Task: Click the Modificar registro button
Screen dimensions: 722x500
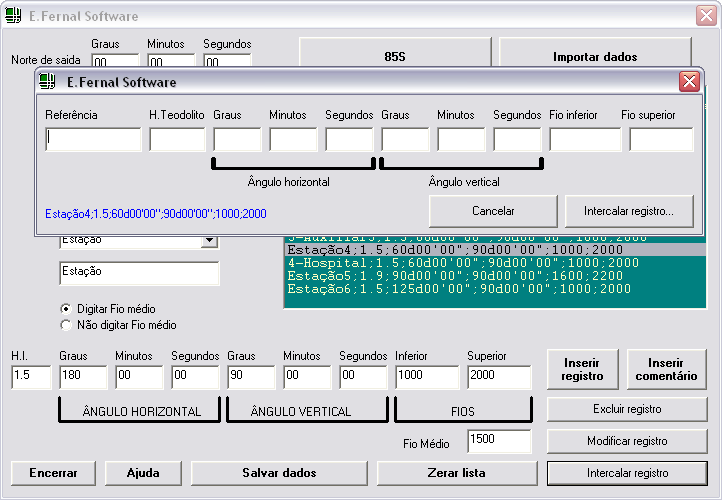Action: tap(627, 441)
